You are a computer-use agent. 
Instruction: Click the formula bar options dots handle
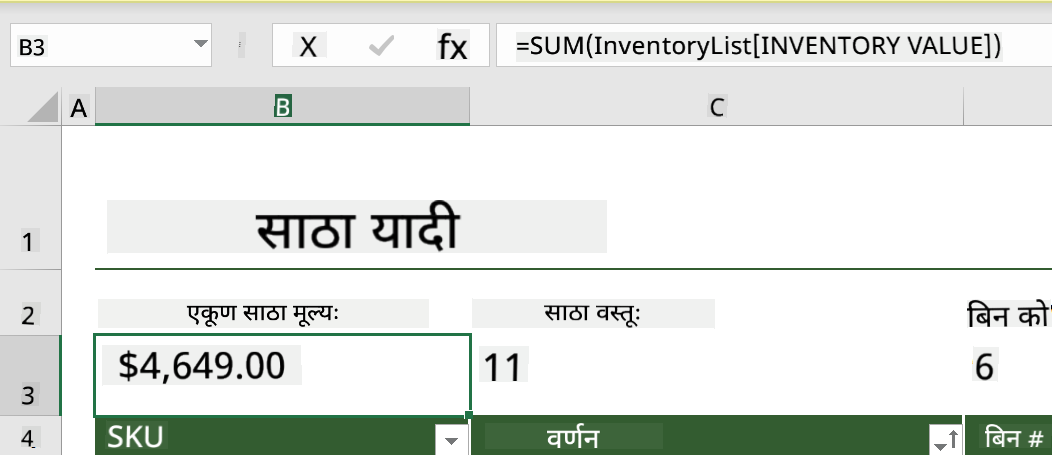pyautogui.click(x=241, y=46)
